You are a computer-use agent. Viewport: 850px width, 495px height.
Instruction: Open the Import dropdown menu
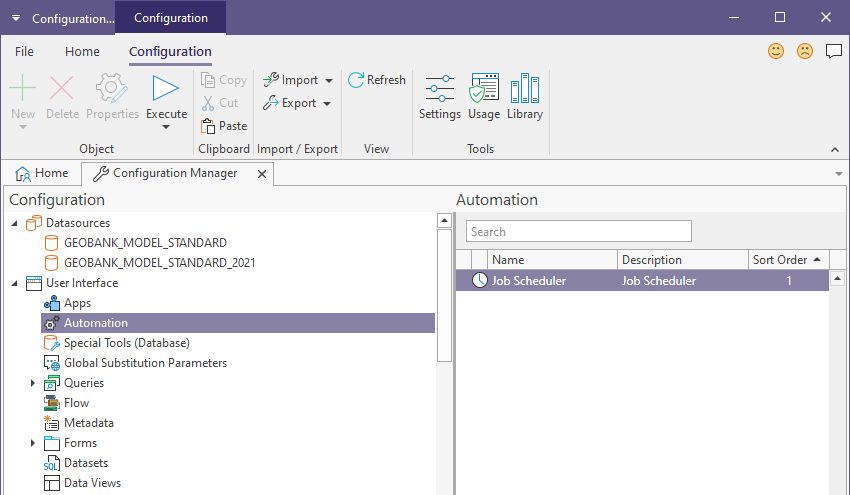pyautogui.click(x=297, y=80)
